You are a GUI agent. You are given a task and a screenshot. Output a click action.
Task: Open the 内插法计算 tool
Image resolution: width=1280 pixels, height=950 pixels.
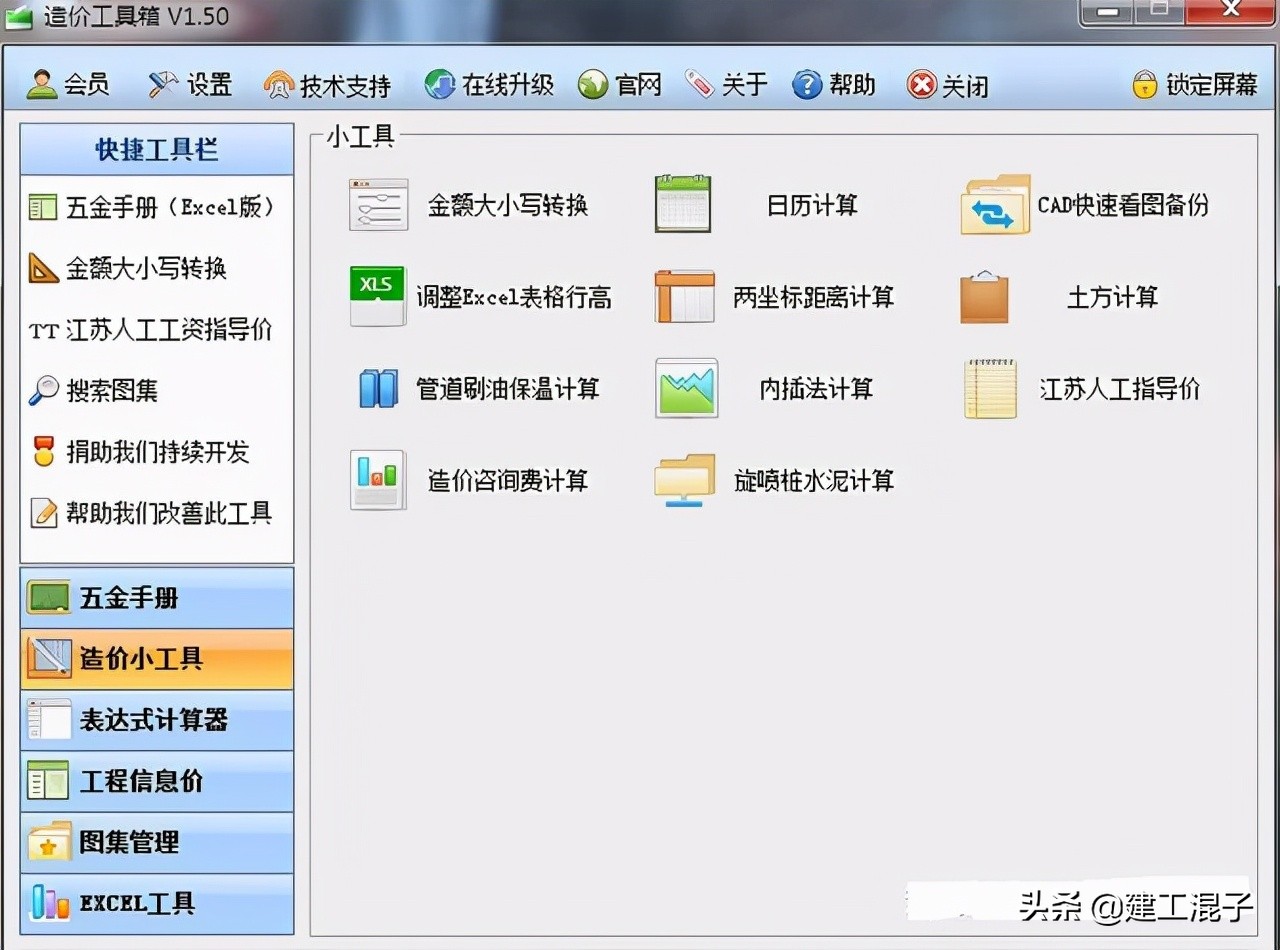pos(816,389)
